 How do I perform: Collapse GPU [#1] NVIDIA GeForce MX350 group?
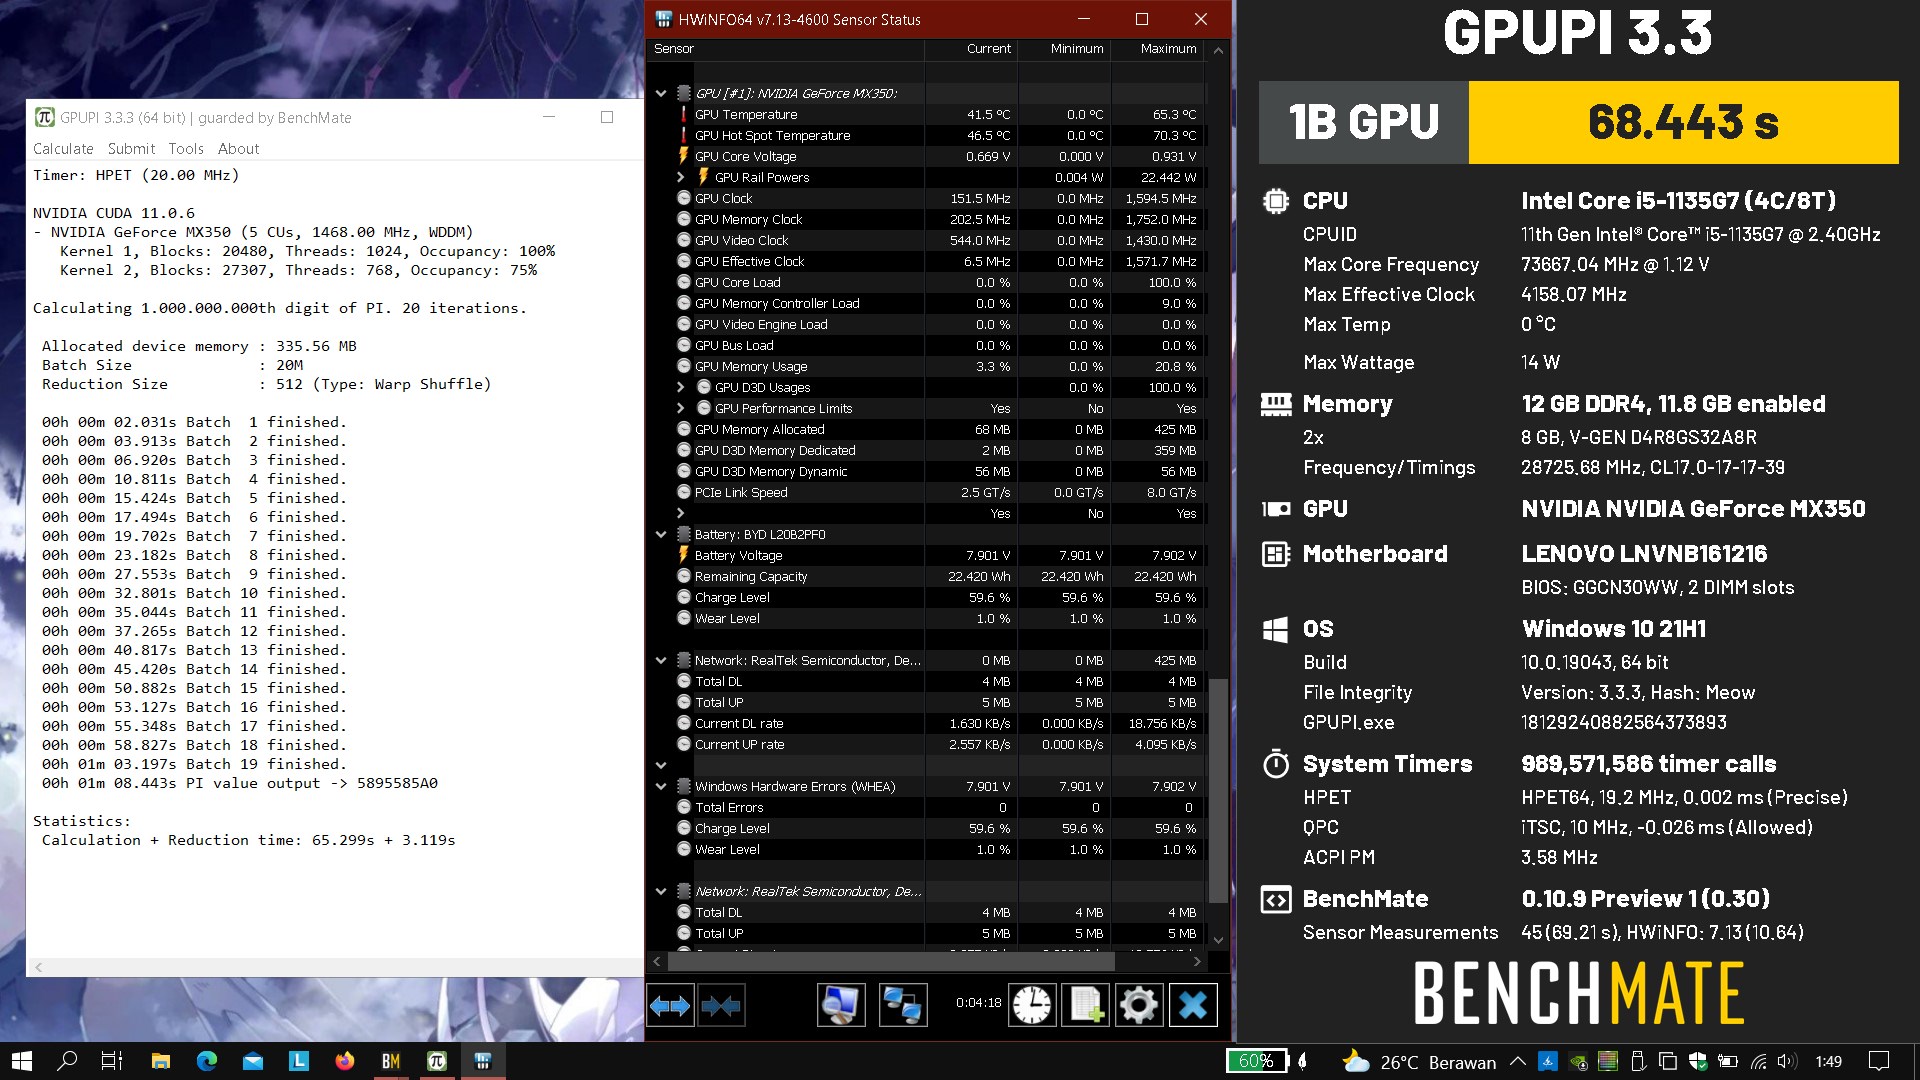pos(661,93)
